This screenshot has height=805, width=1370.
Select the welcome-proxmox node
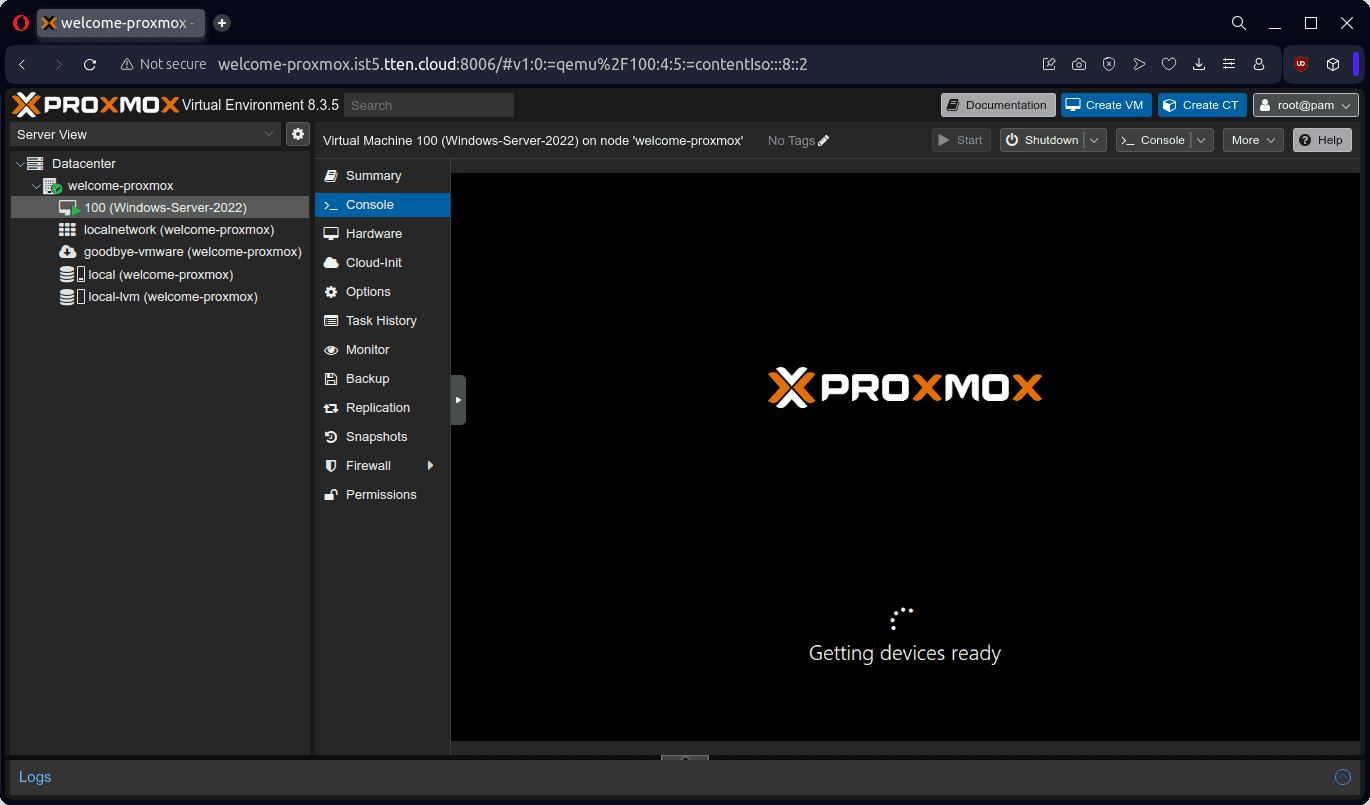coord(121,186)
